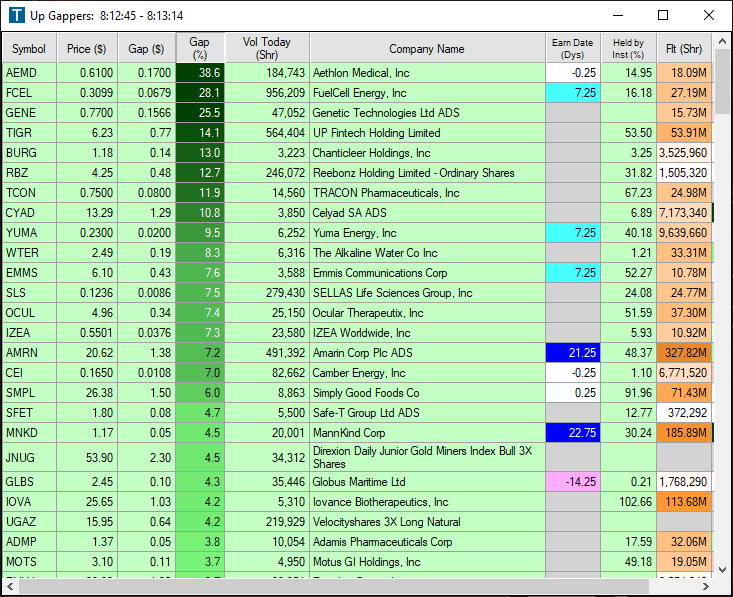Select the EMMS symbol cell
The image size is (733, 597).
(29, 273)
